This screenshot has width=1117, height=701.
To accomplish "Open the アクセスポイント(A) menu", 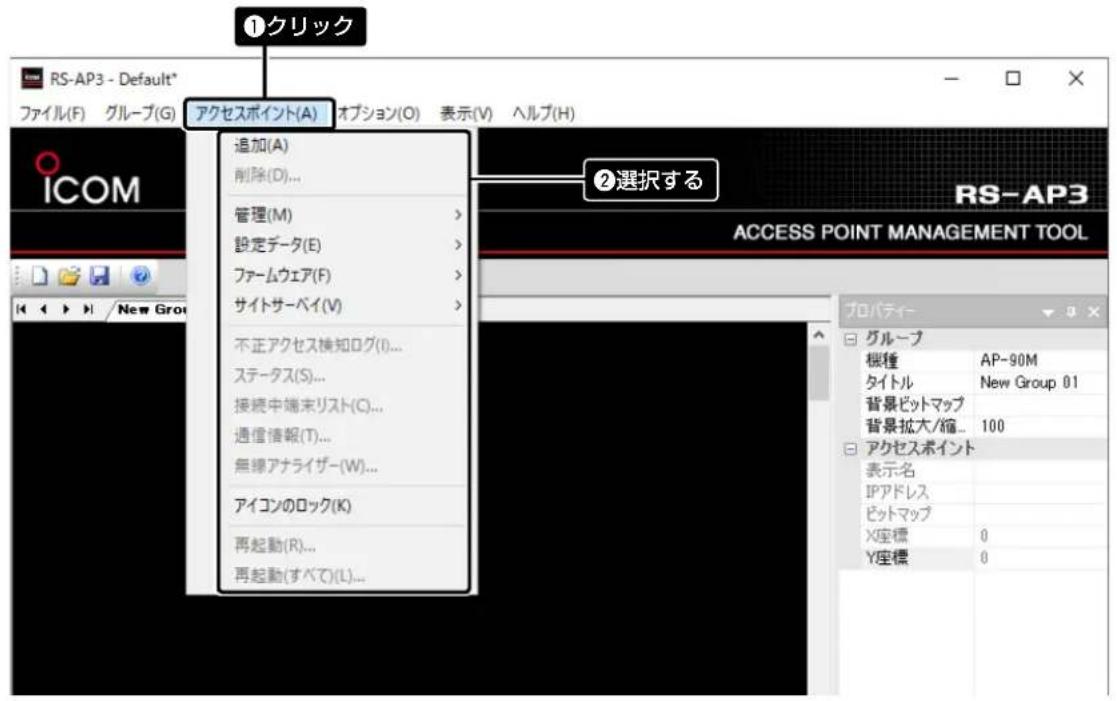I will (257, 113).
